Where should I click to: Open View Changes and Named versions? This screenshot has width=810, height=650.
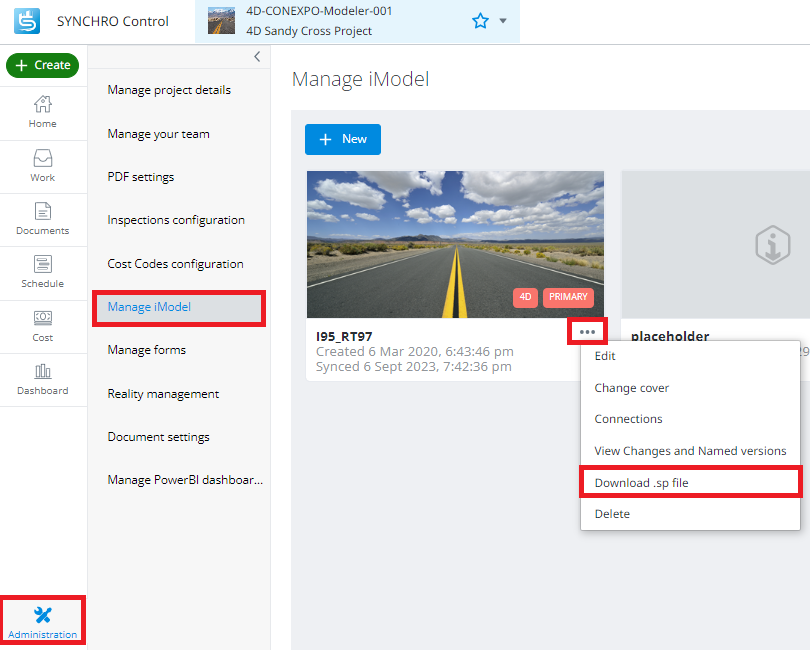coord(690,451)
